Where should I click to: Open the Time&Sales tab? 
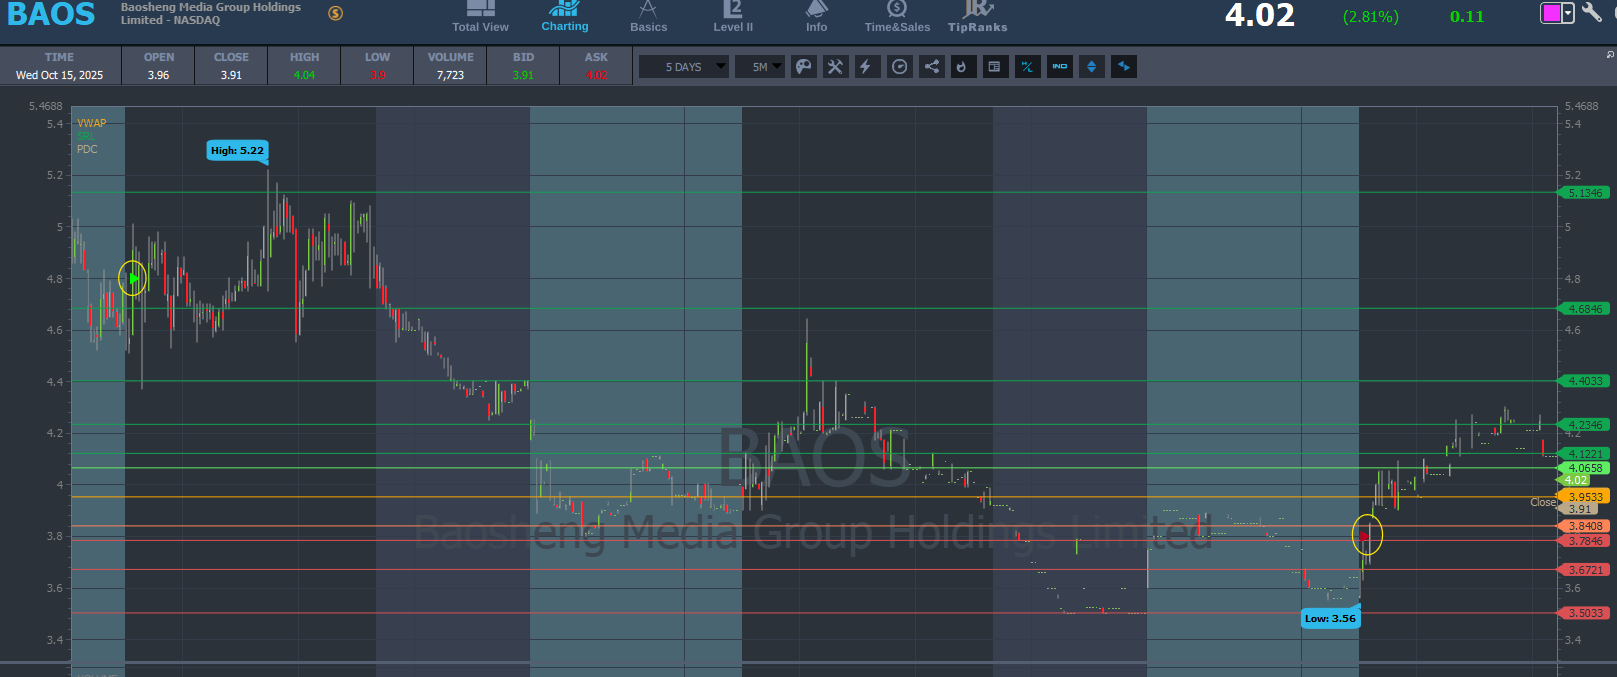[x=897, y=17]
